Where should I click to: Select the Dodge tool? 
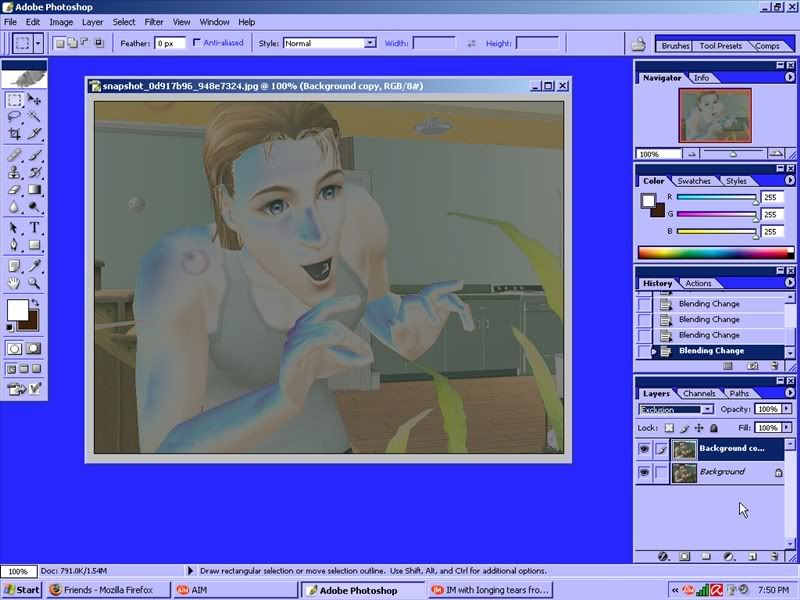point(34,207)
